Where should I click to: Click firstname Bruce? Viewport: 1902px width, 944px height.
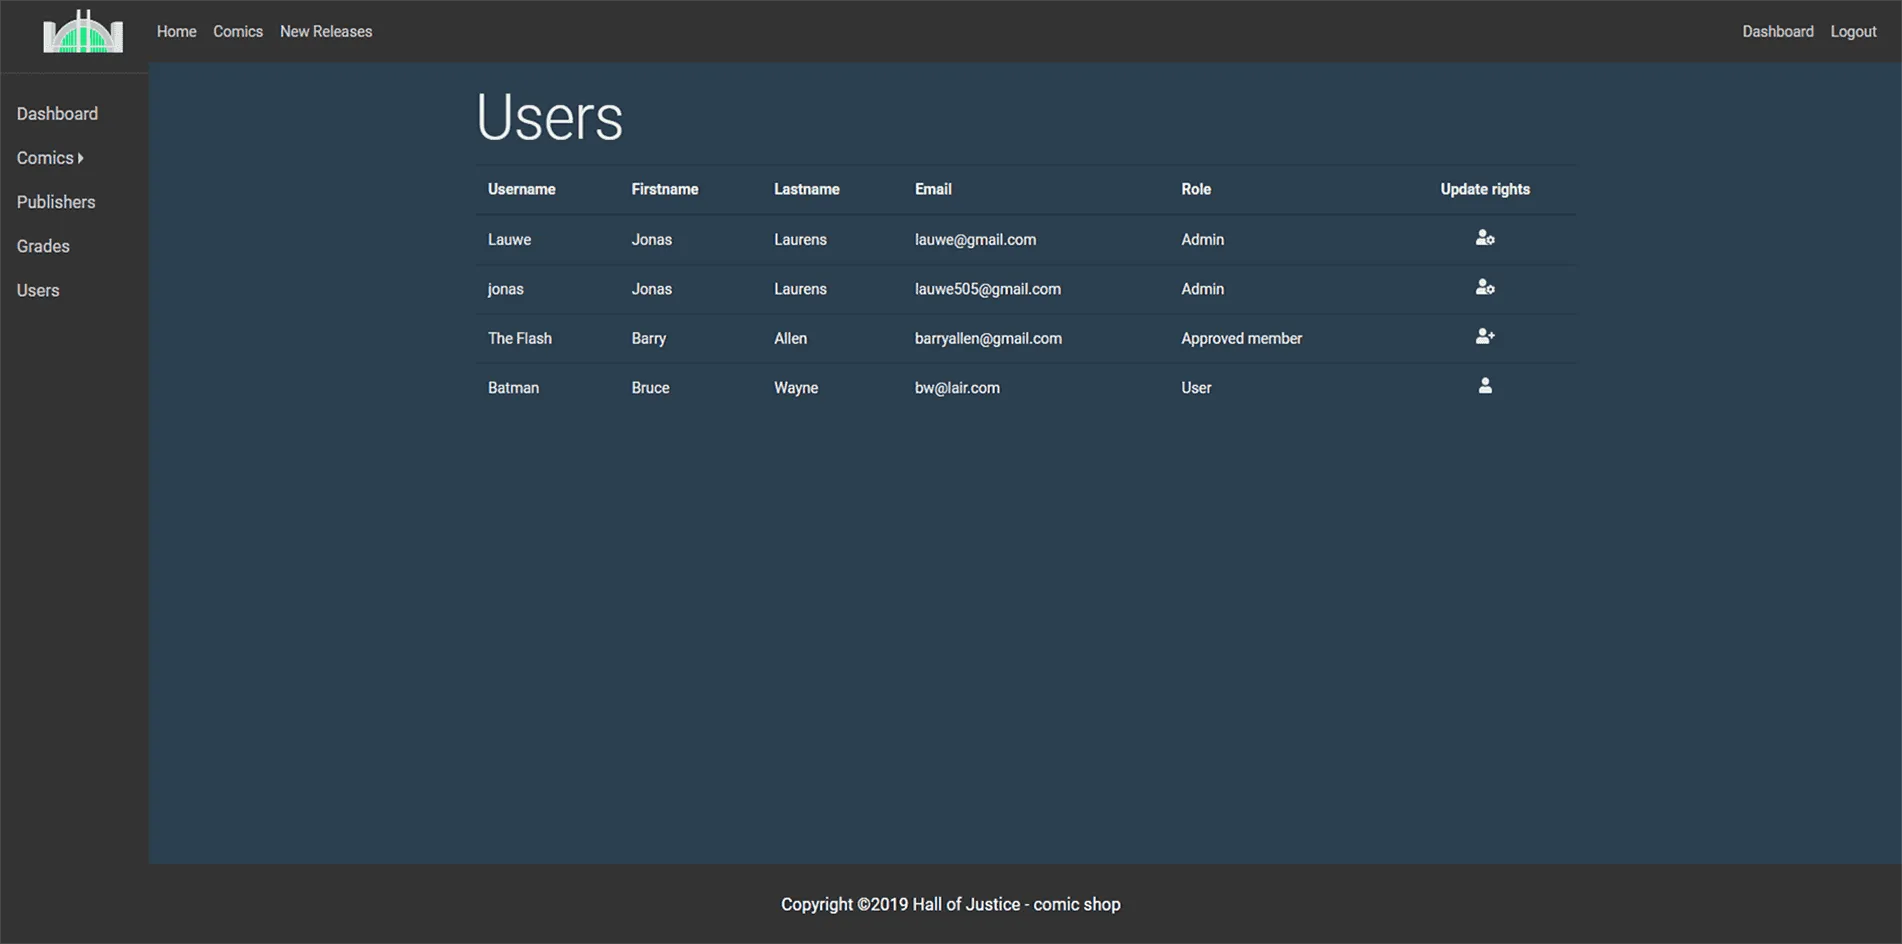pyautogui.click(x=650, y=387)
